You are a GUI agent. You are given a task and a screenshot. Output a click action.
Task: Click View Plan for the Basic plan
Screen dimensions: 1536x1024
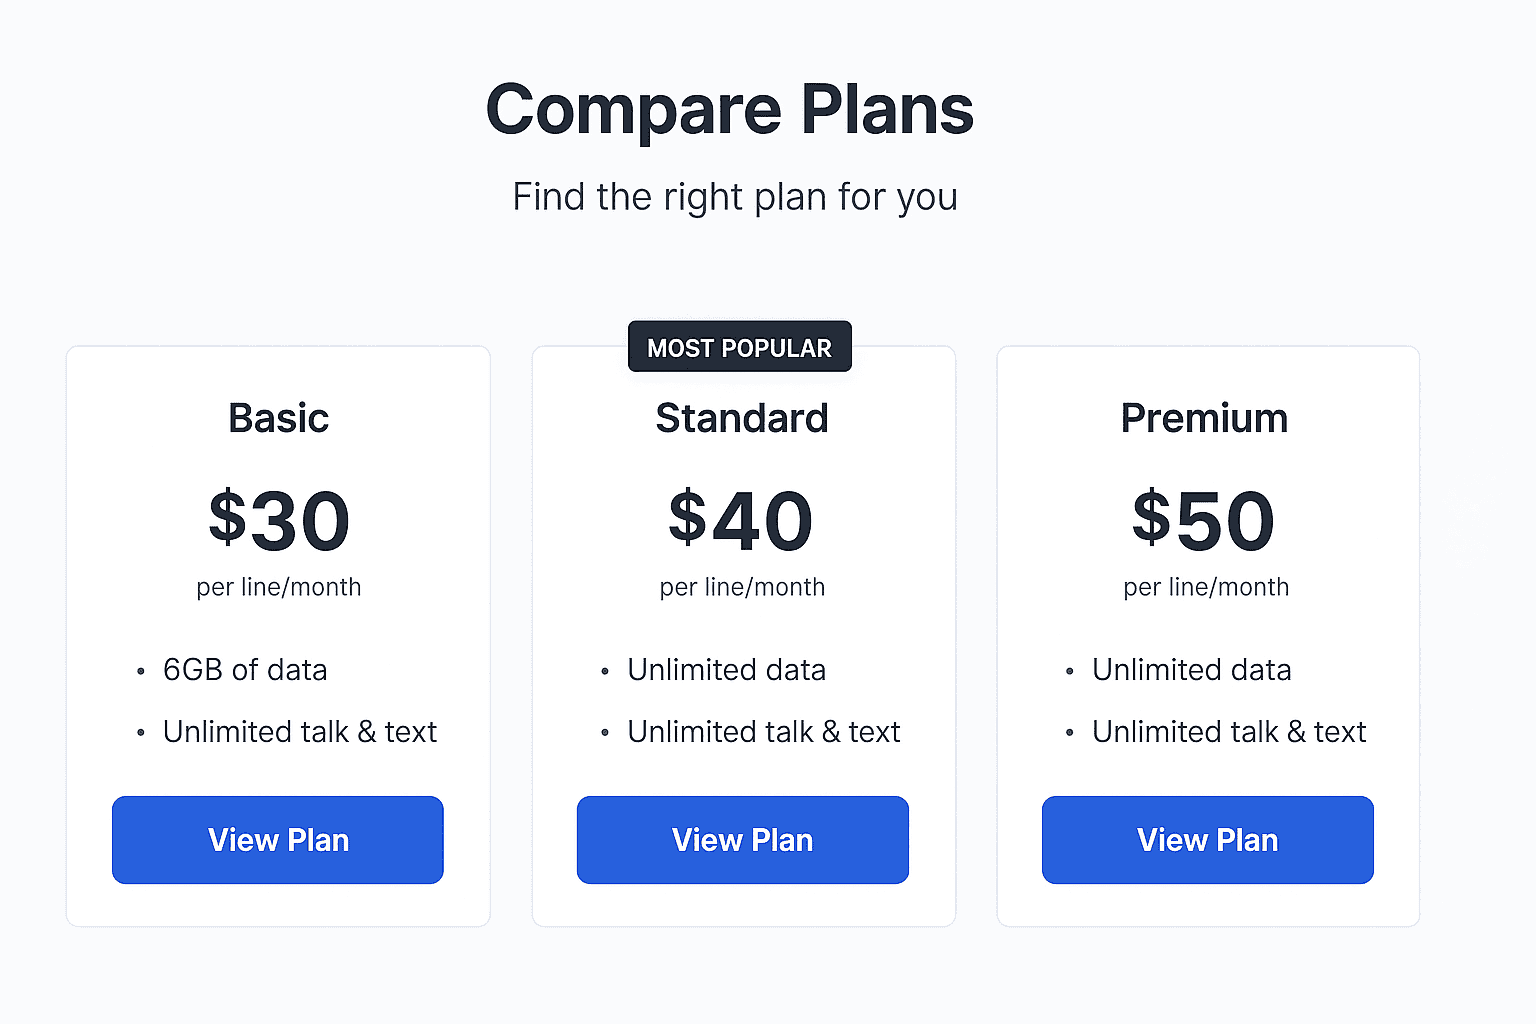click(277, 840)
